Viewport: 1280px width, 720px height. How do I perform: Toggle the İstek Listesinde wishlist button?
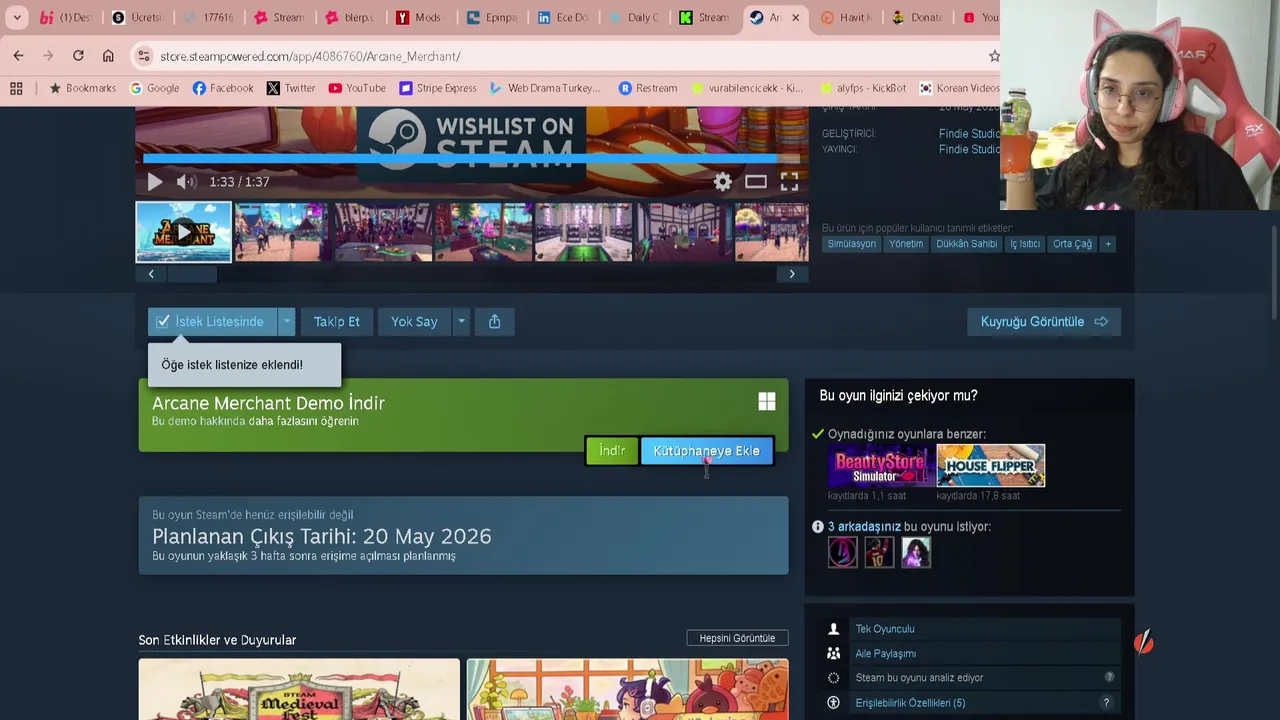click(211, 322)
